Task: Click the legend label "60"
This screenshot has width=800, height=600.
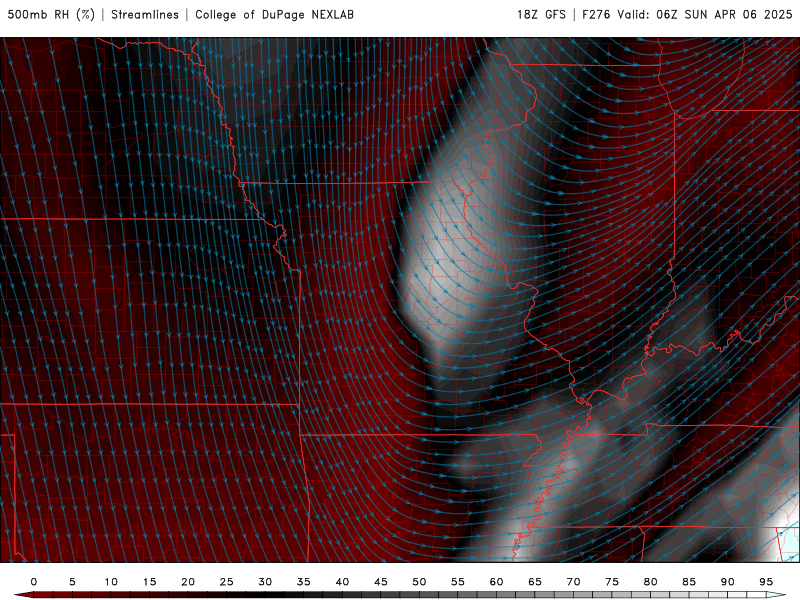Action: 496,582
